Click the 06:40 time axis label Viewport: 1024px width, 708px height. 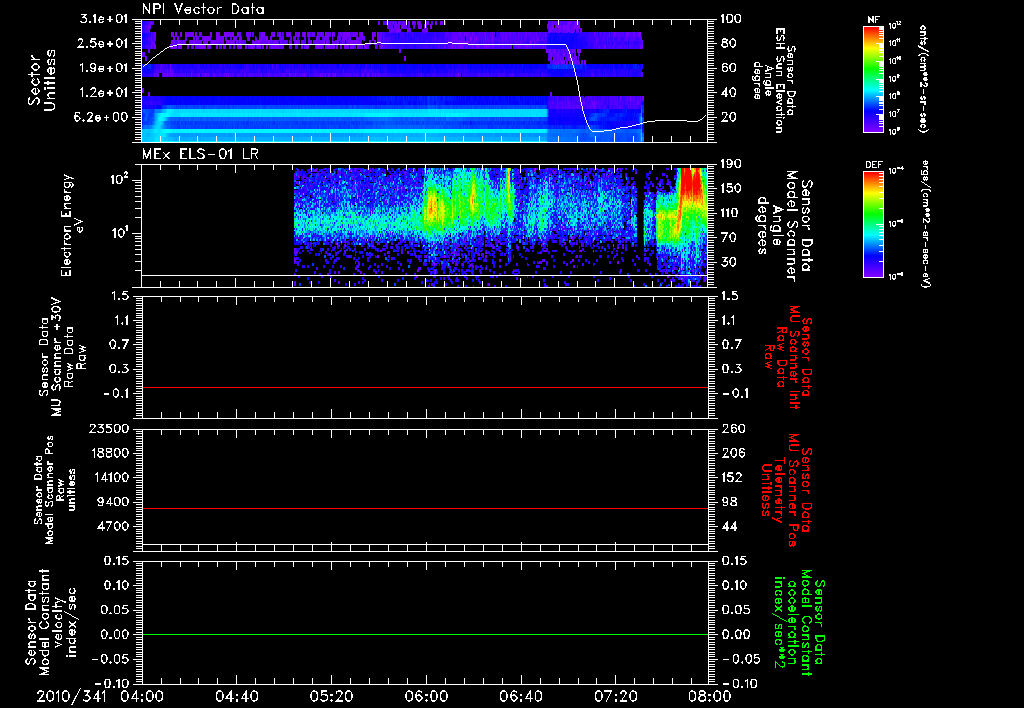[x=520, y=695]
